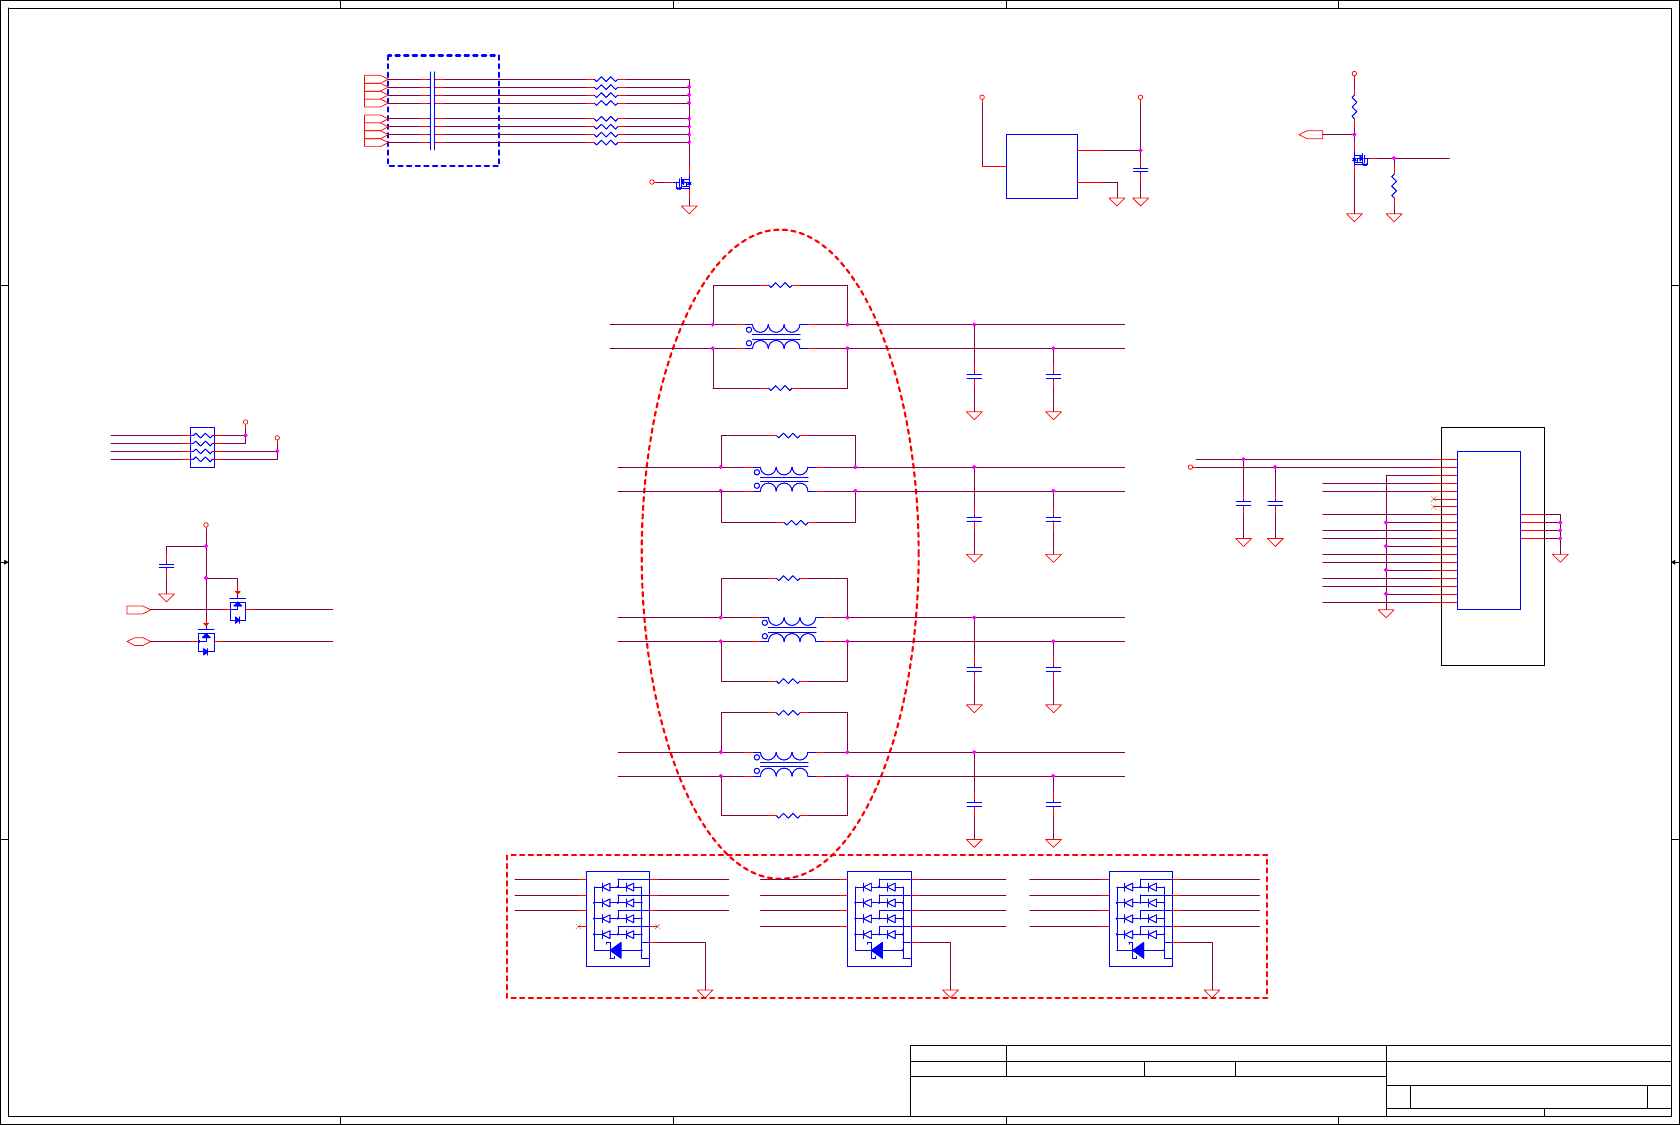1680x1125 pixels.
Task: Select the bottommost common-mode choke
Action: click(782, 764)
